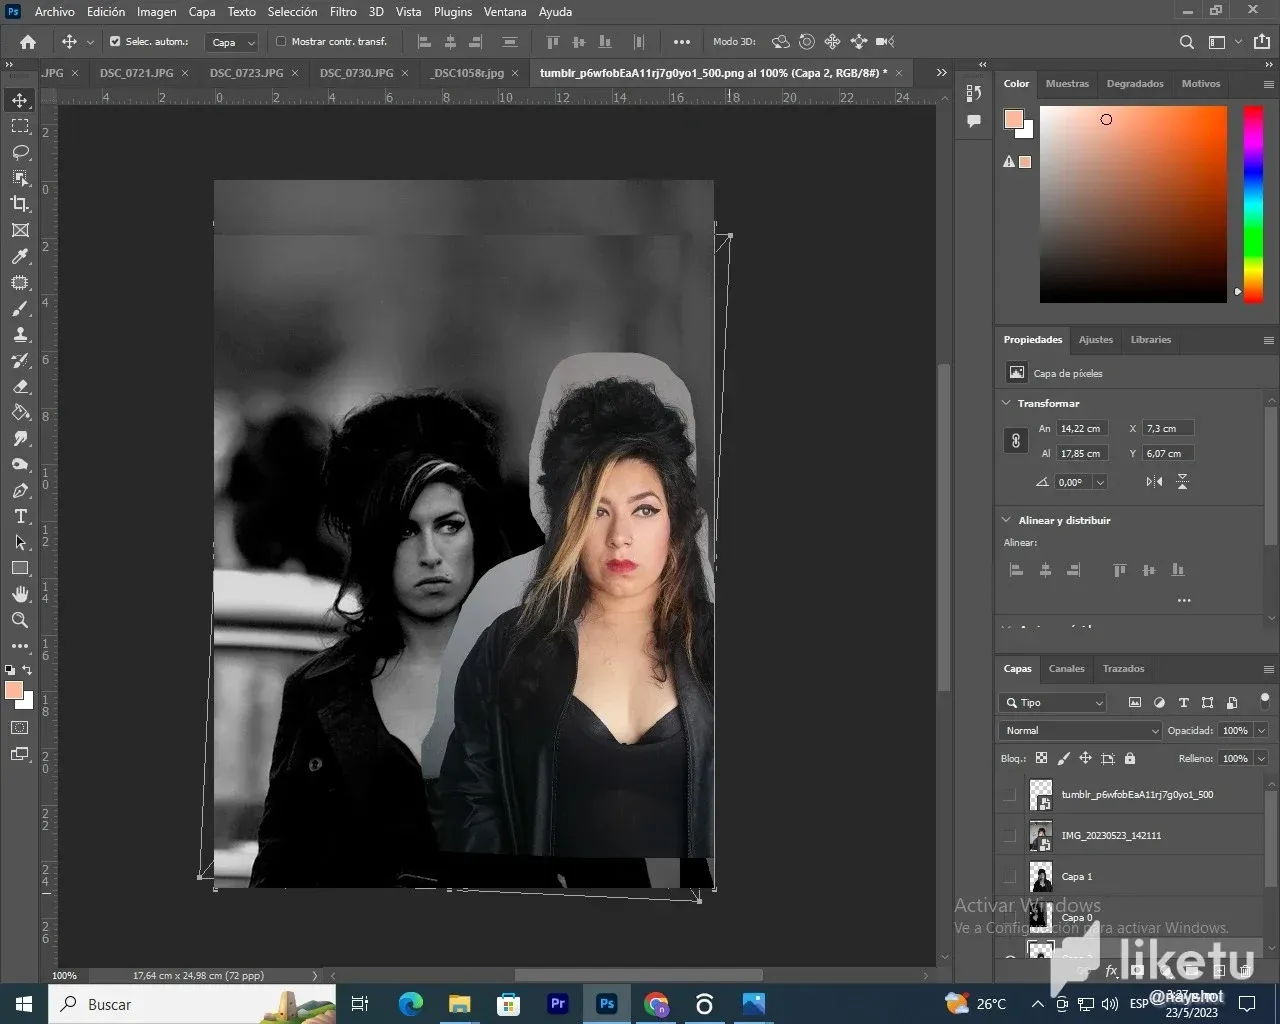
Task: Open more align options three dots
Action: click(x=1184, y=601)
